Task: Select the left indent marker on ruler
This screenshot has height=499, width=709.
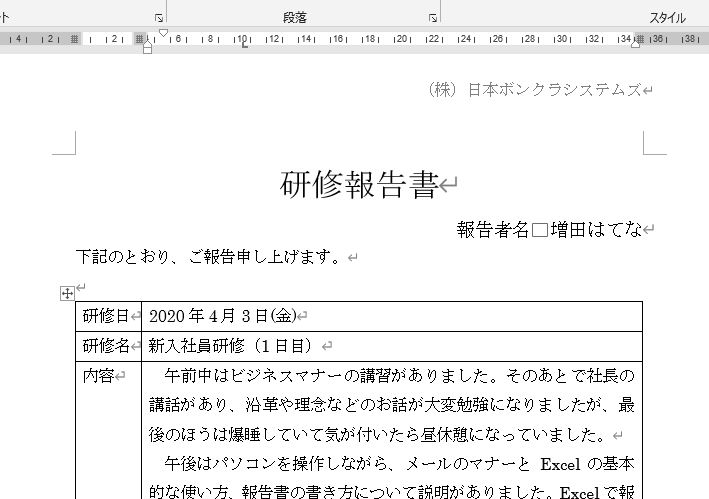Action: pos(147,49)
